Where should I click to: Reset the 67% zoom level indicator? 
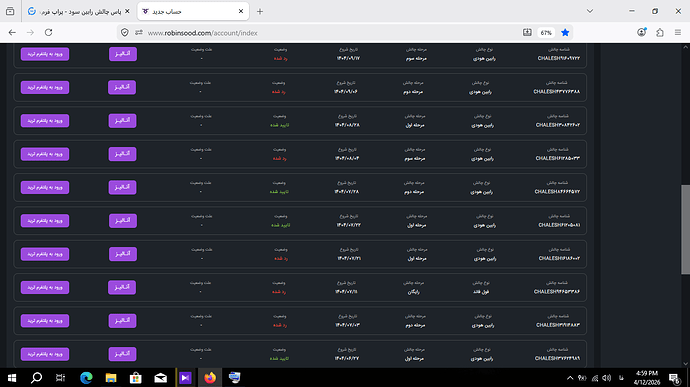(546, 33)
